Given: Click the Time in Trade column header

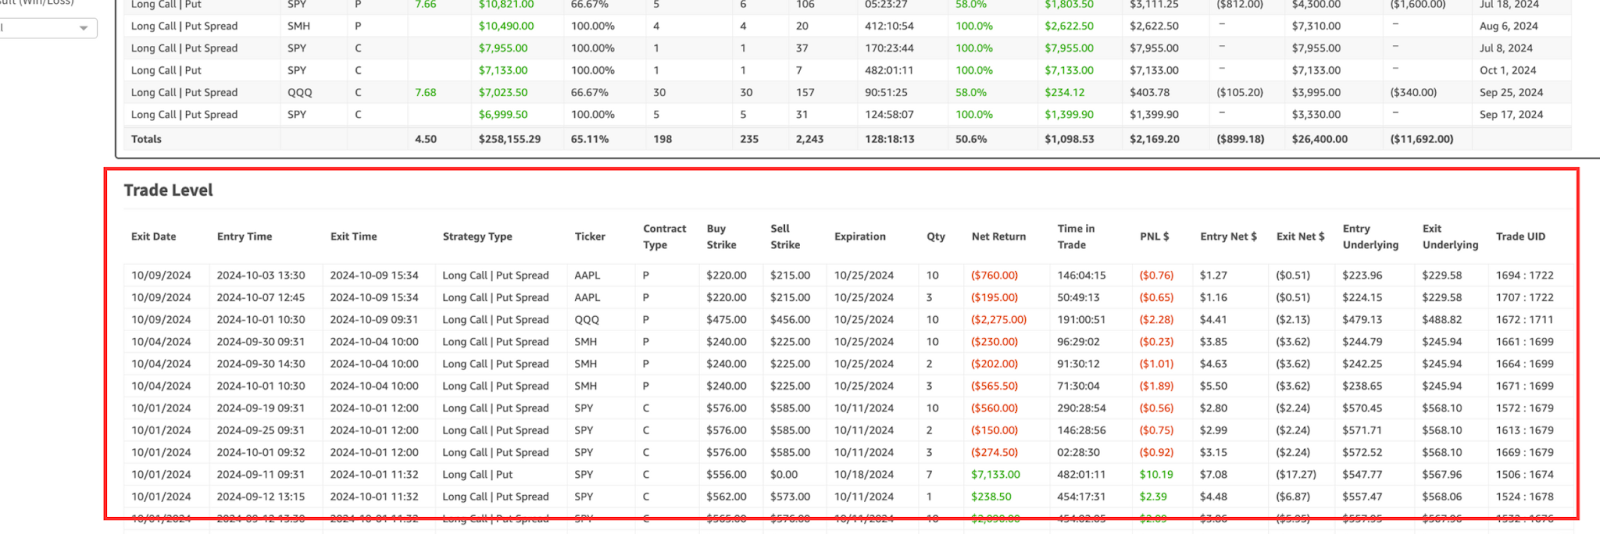Looking at the screenshot, I should [1076, 237].
